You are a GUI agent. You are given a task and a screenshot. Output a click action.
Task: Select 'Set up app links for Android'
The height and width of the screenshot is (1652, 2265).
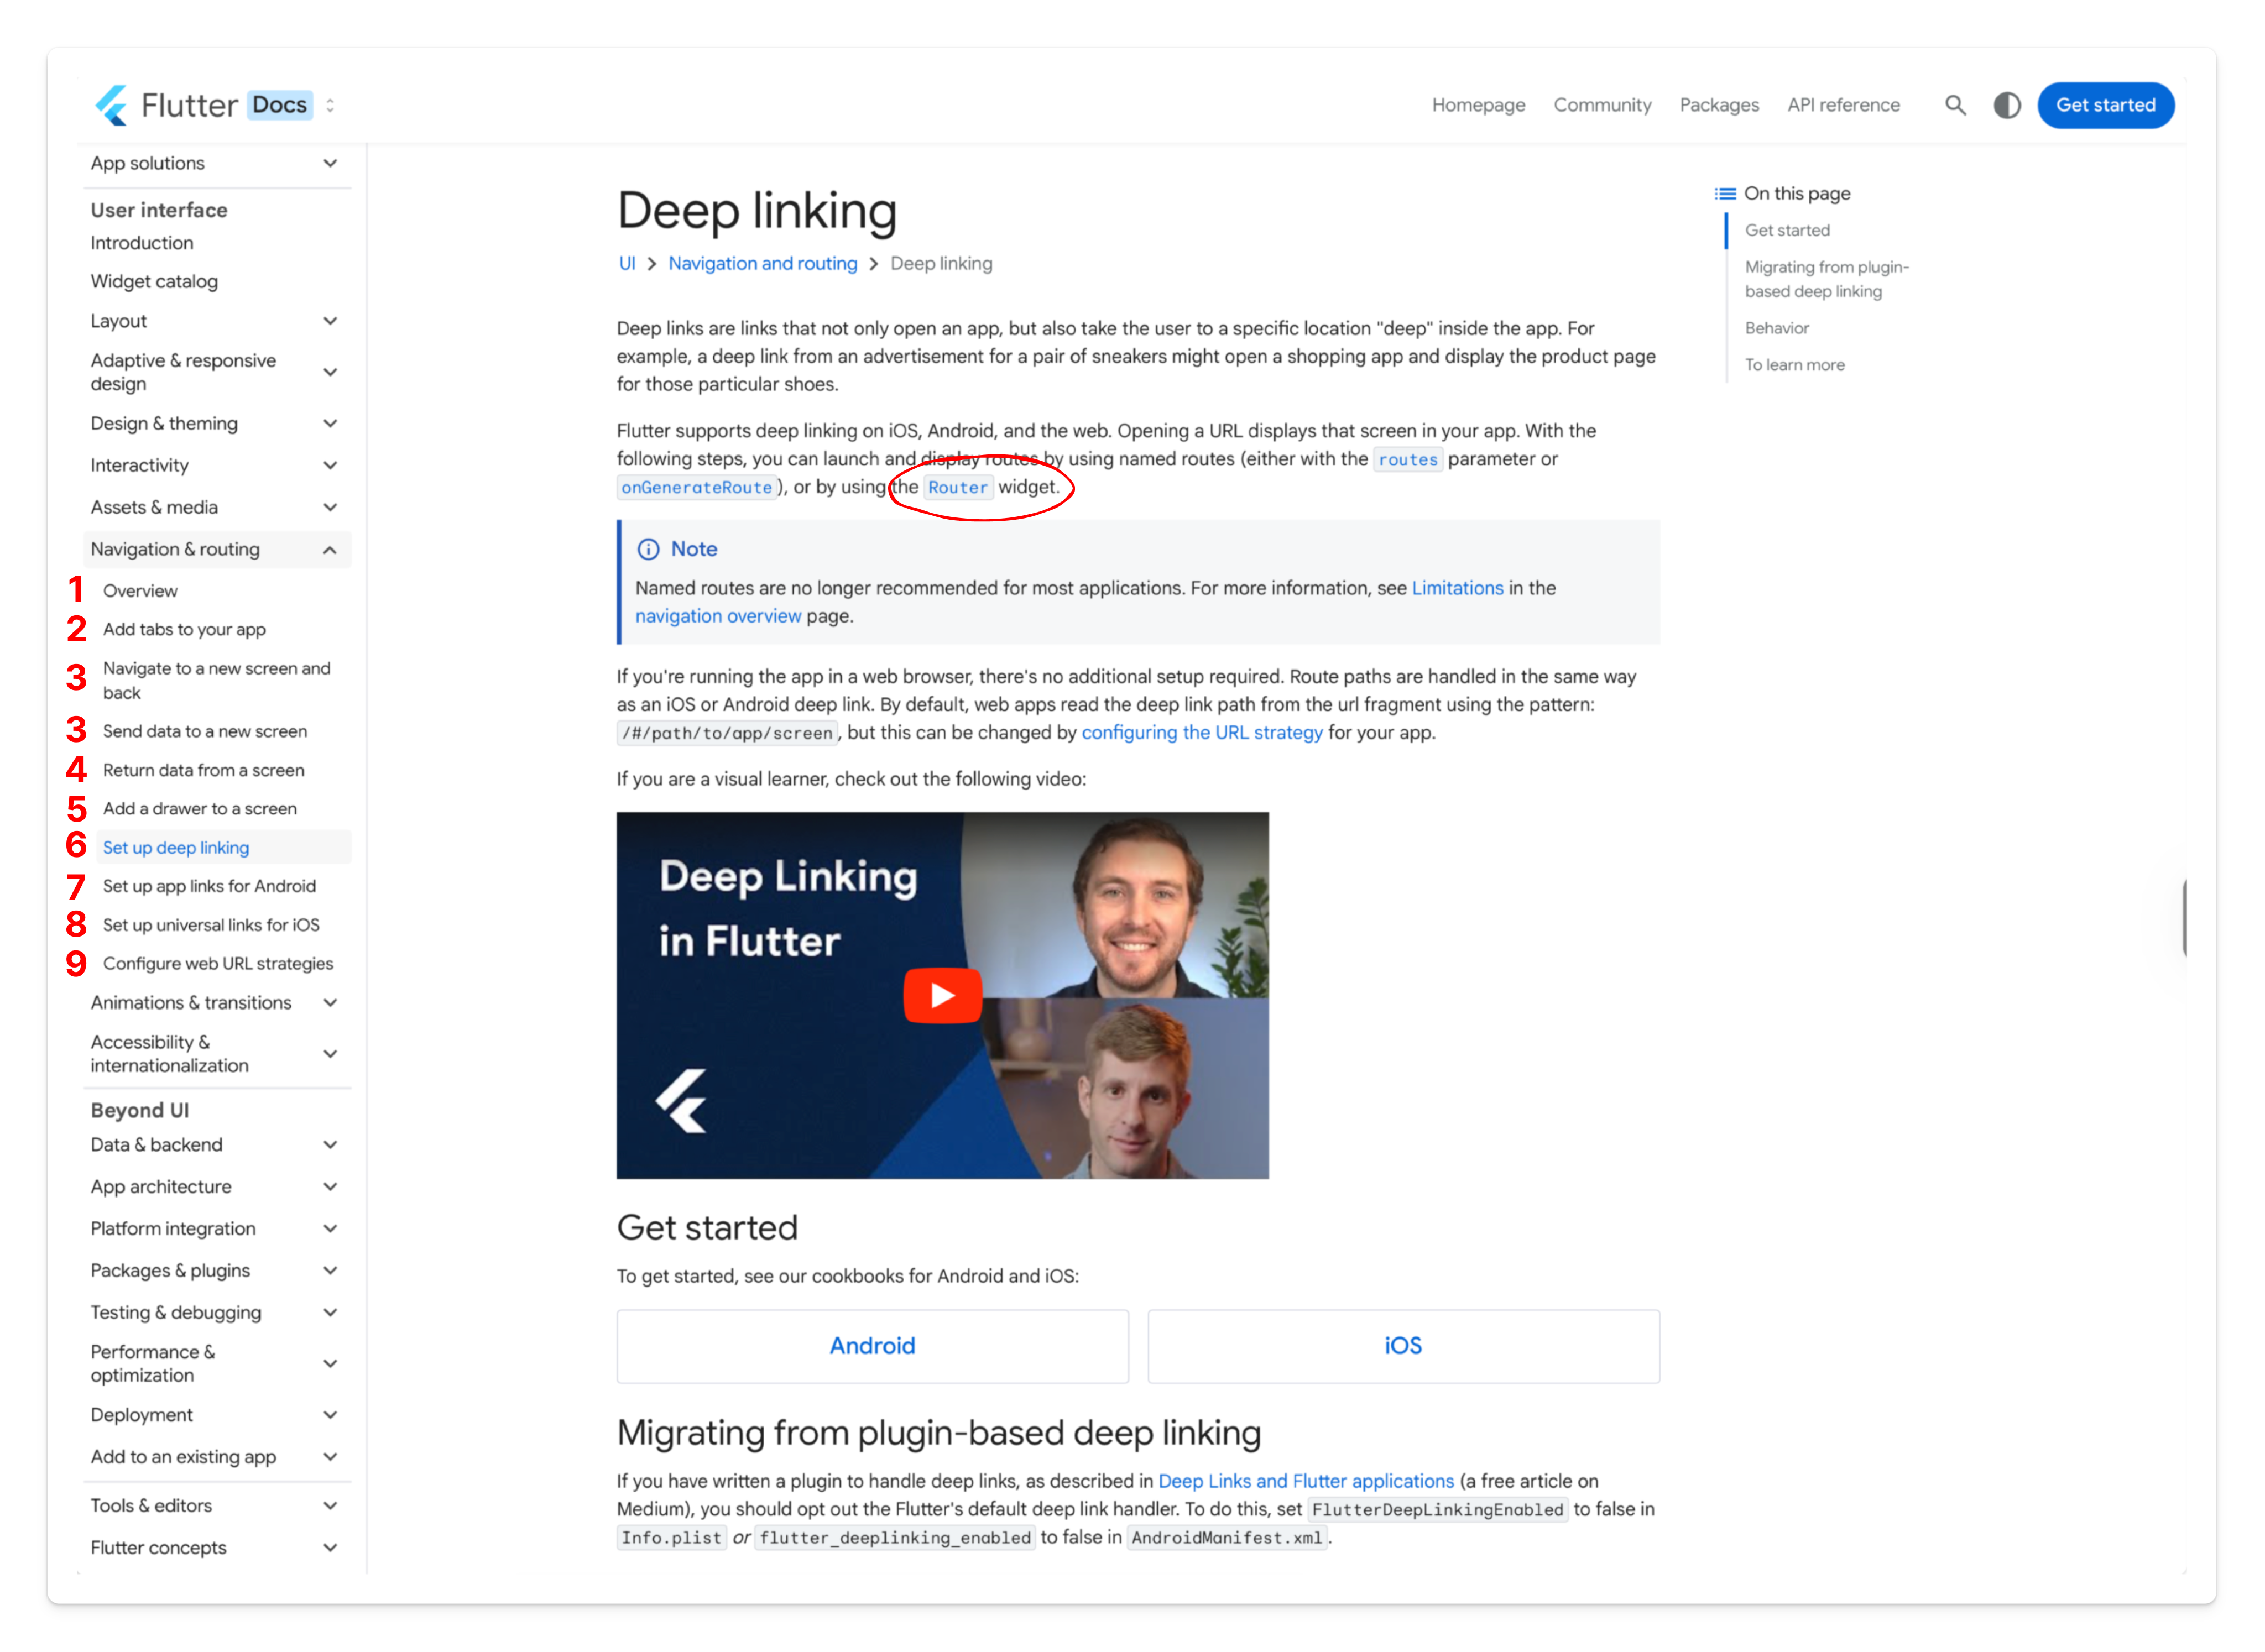209,885
